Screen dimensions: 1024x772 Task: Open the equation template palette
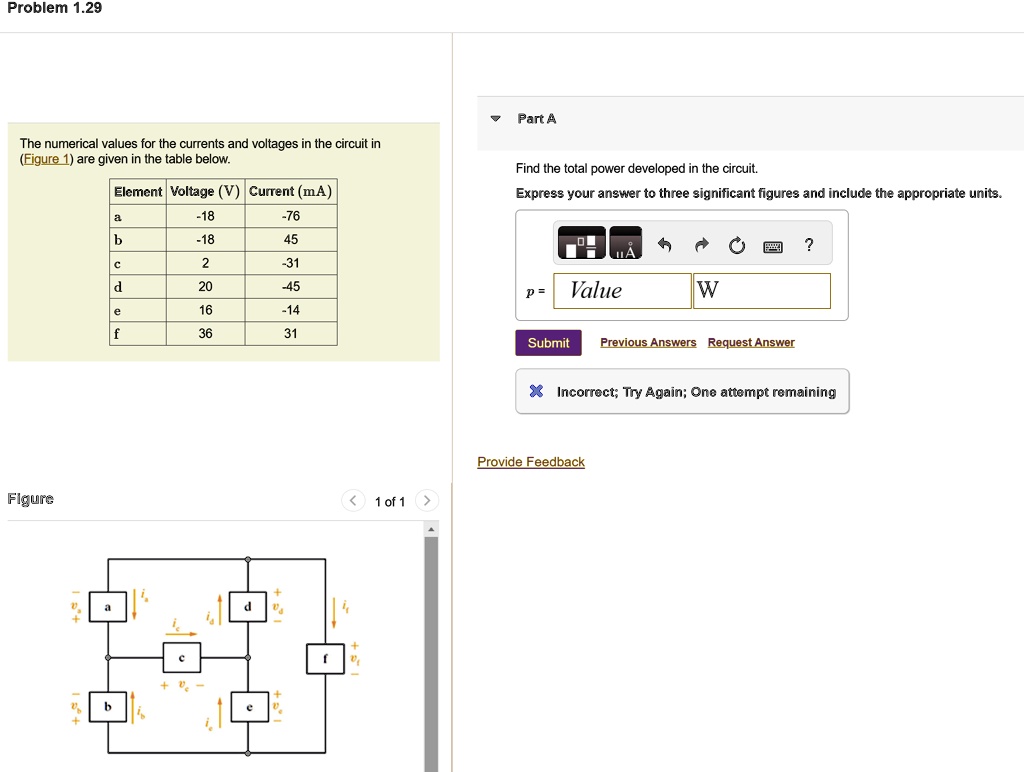(x=582, y=242)
